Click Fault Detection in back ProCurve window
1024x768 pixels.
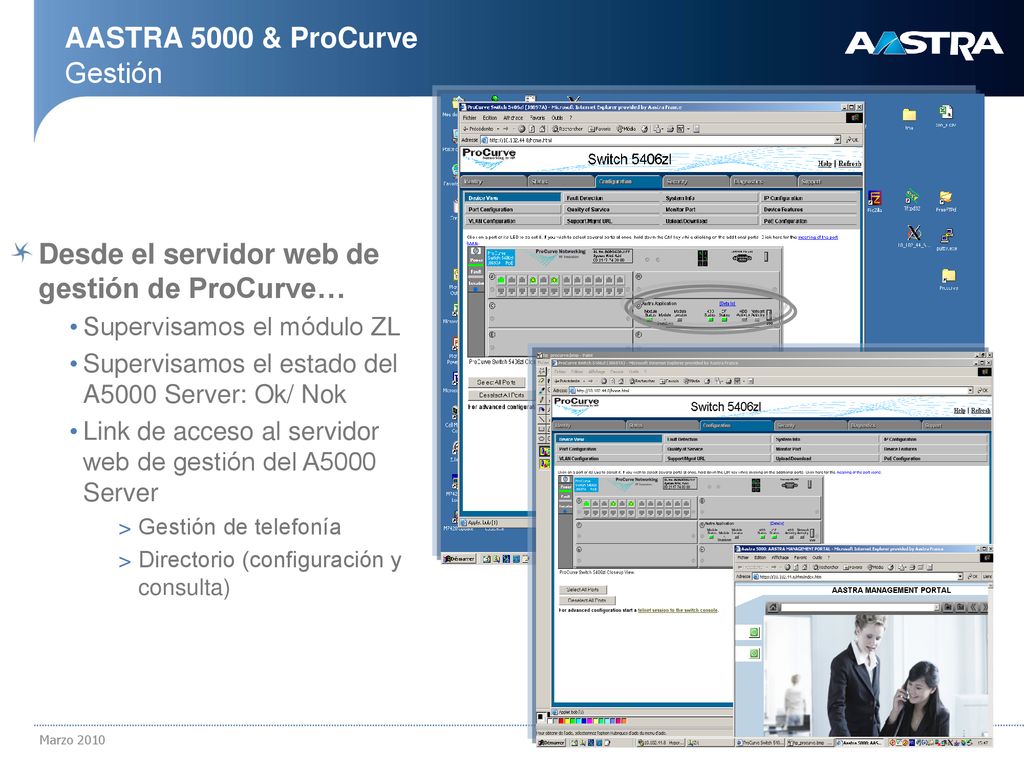[x=612, y=198]
